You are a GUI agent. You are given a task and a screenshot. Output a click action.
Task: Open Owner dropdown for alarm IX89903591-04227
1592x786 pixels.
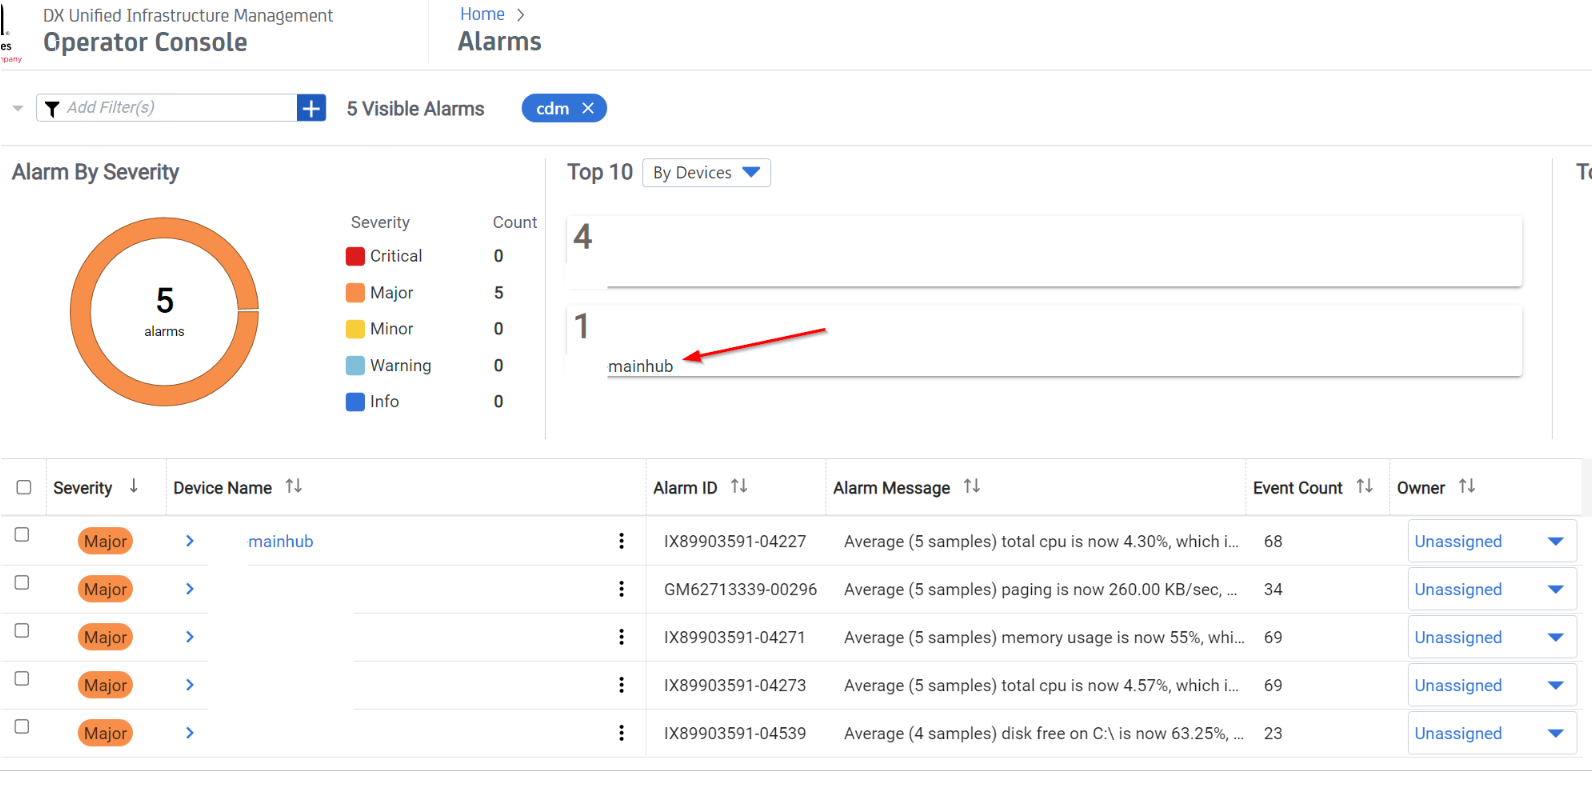pyautogui.click(x=1555, y=541)
